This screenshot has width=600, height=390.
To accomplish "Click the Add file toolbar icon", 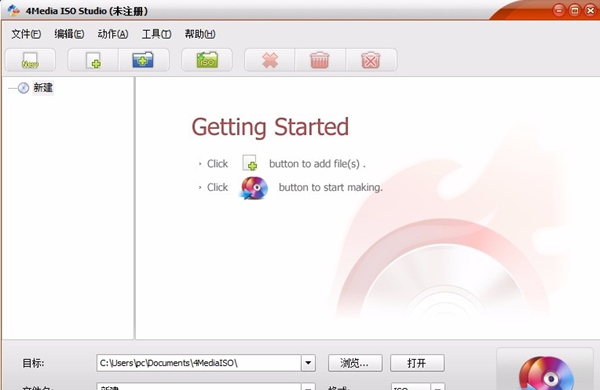I will (x=93, y=60).
